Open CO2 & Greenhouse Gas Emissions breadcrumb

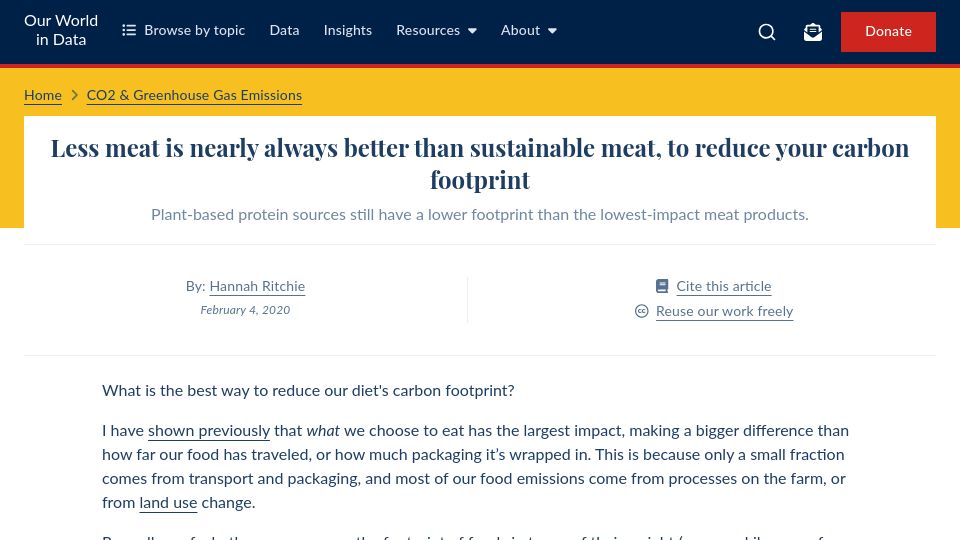coord(194,96)
